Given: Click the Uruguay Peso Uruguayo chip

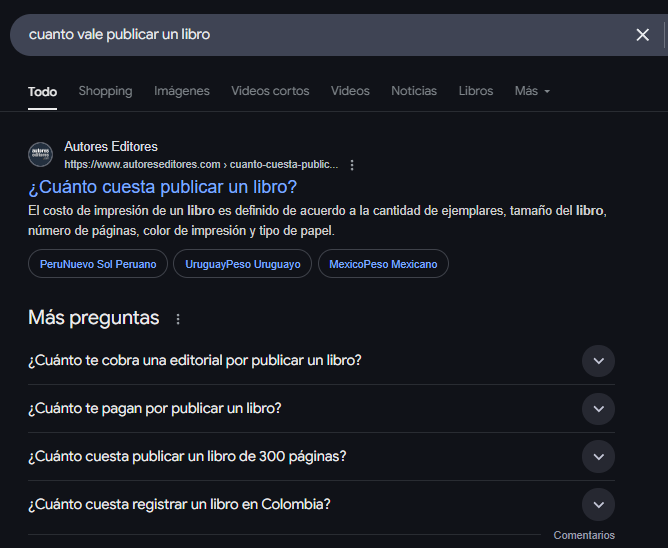Looking at the screenshot, I should tap(243, 264).
